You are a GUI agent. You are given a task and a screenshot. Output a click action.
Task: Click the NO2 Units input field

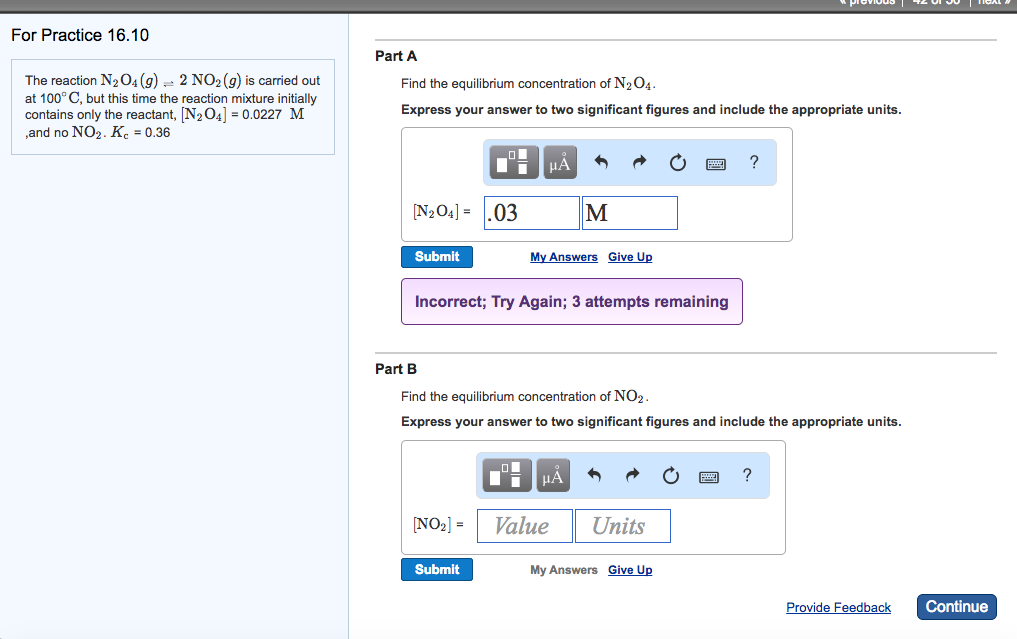pos(622,526)
